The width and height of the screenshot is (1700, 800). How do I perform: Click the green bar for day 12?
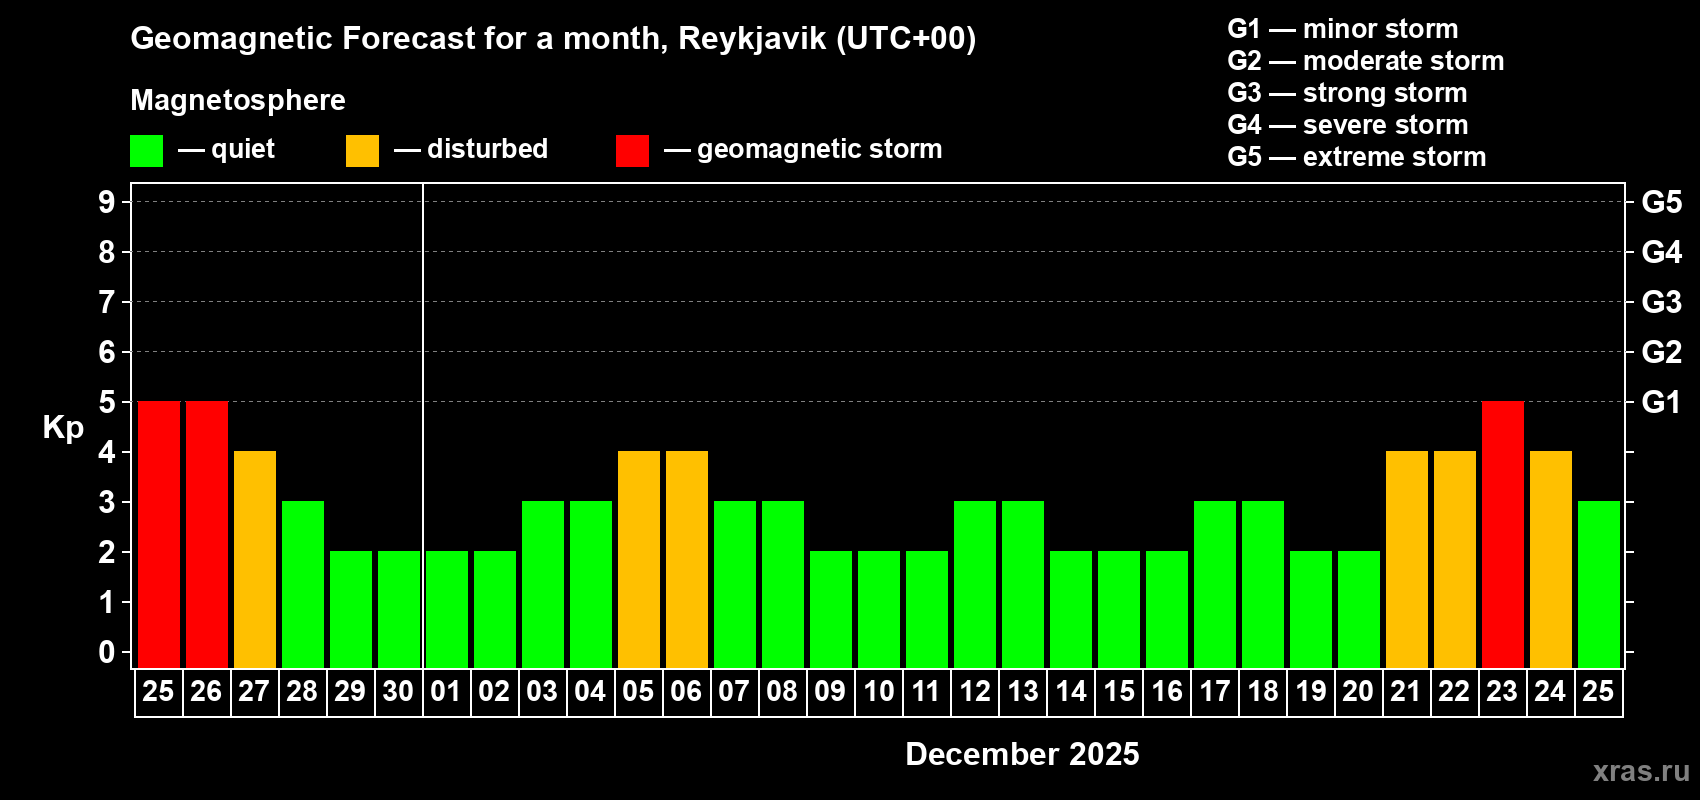(x=975, y=584)
